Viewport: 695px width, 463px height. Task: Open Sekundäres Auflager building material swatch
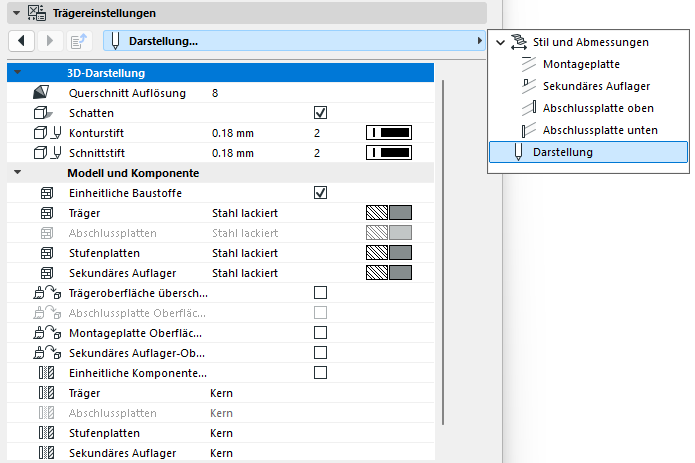tap(389, 272)
